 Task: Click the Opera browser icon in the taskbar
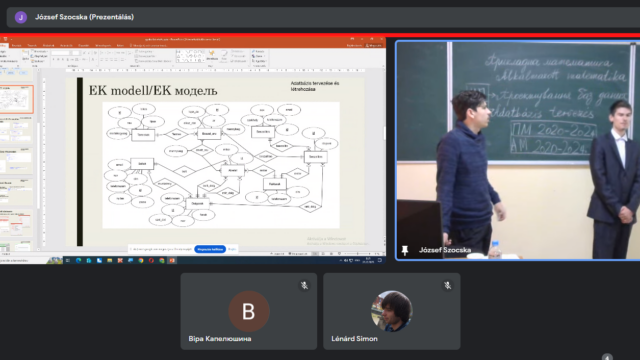(x=151, y=260)
